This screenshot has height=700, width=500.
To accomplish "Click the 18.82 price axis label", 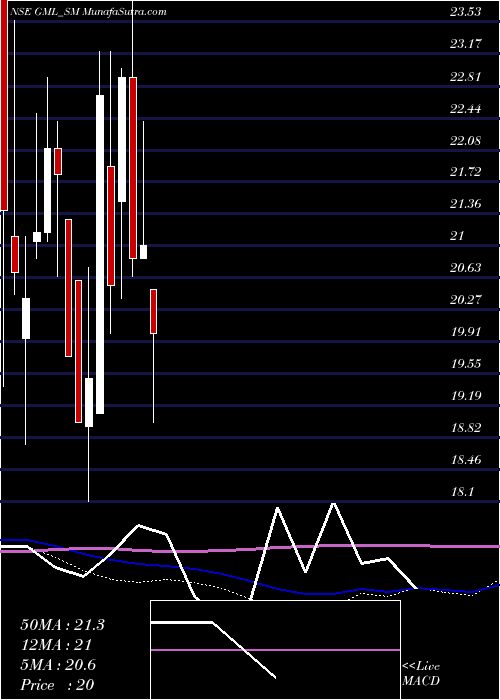I will 466,428.
